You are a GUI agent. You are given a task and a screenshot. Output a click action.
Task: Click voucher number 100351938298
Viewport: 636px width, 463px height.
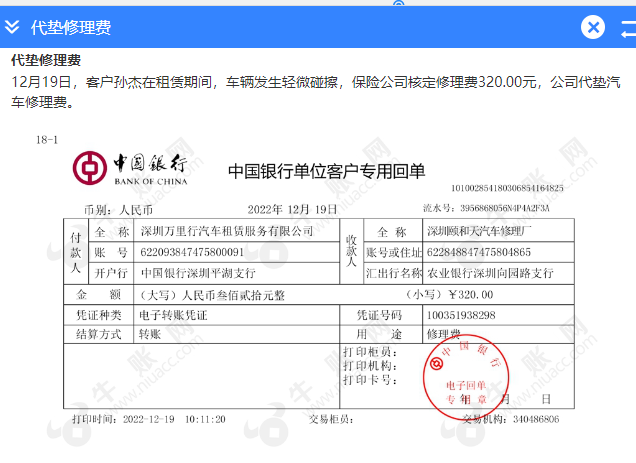pos(461,315)
